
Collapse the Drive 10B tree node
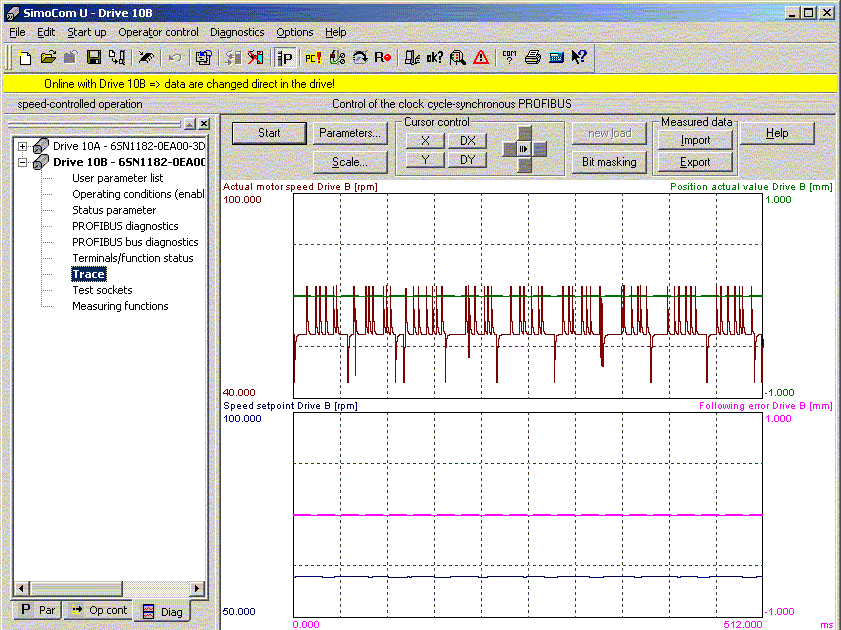[22, 162]
